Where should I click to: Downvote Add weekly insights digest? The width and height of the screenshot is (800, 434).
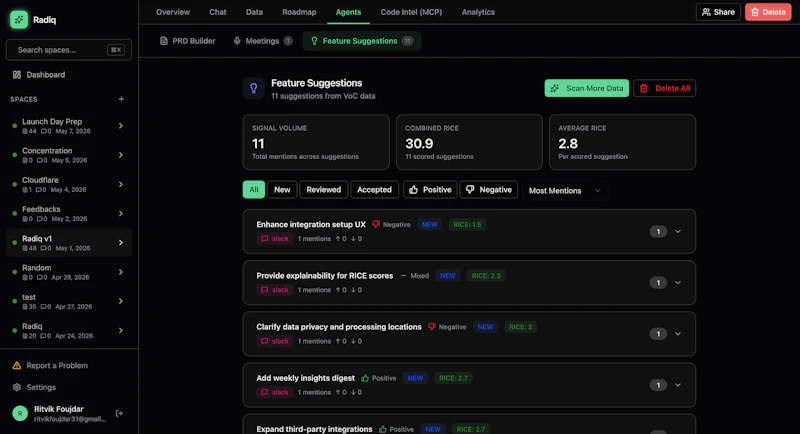pyautogui.click(x=353, y=392)
